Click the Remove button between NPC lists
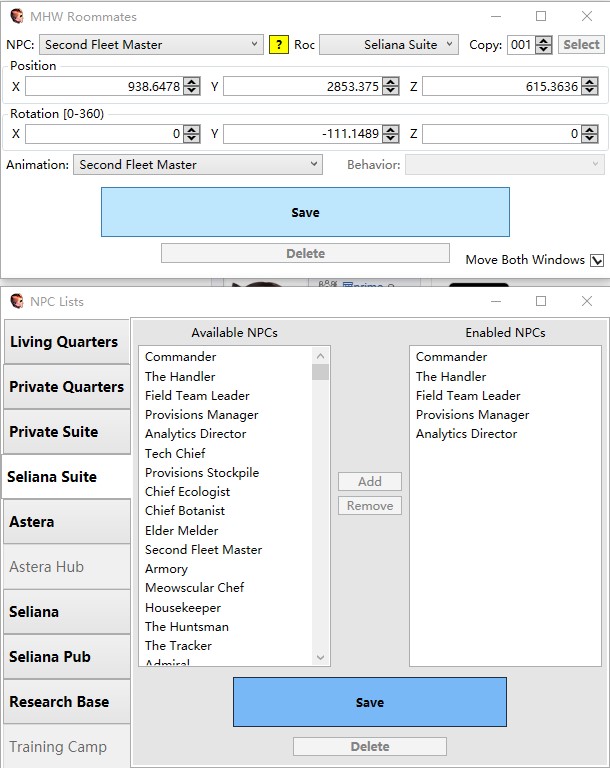 pyautogui.click(x=370, y=505)
